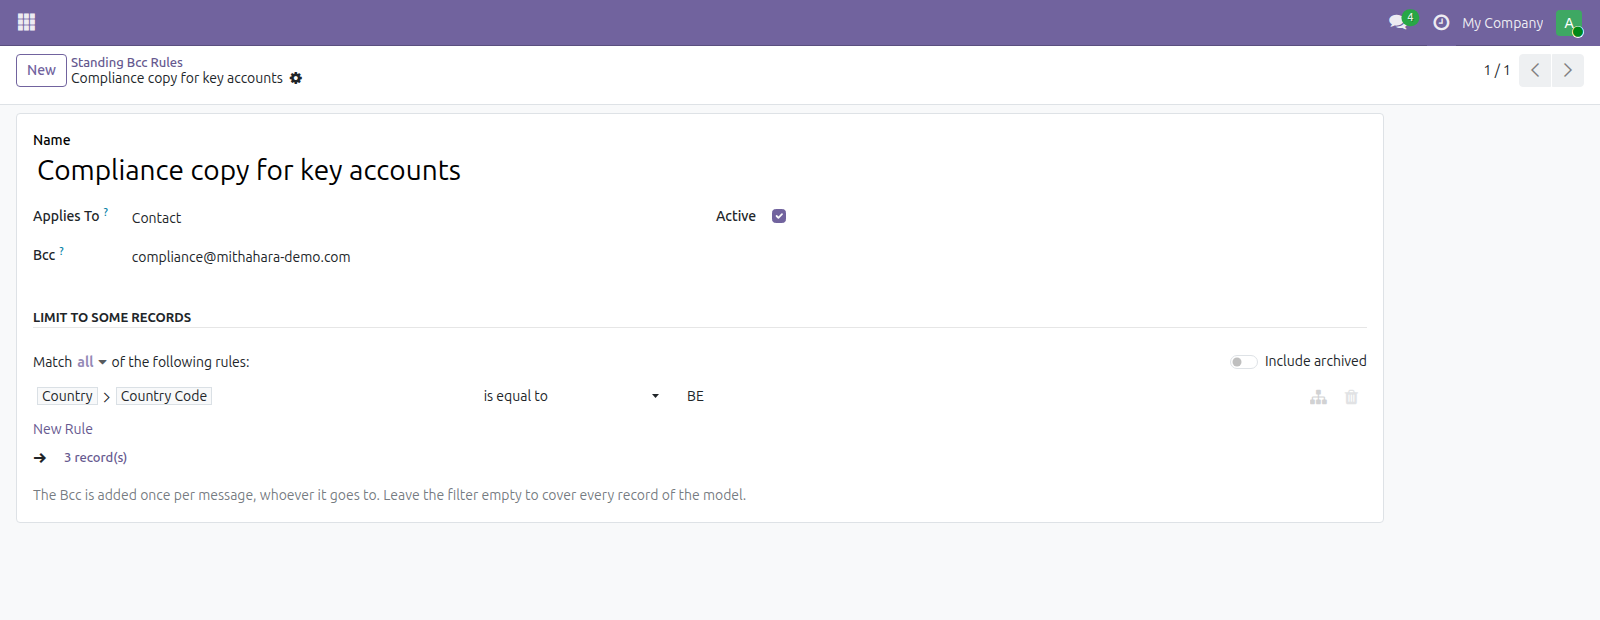This screenshot has width=1600, height=620.
Task: Edit the Name field title
Action: [700, 171]
